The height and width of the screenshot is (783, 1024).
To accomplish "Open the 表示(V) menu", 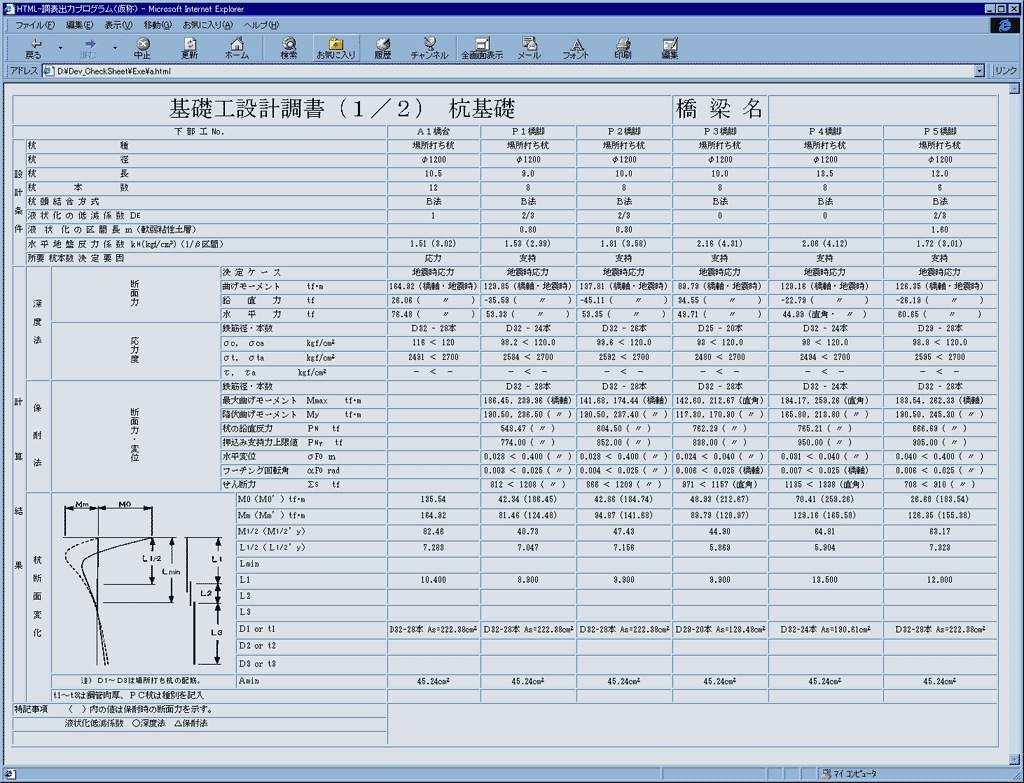I will pos(119,24).
